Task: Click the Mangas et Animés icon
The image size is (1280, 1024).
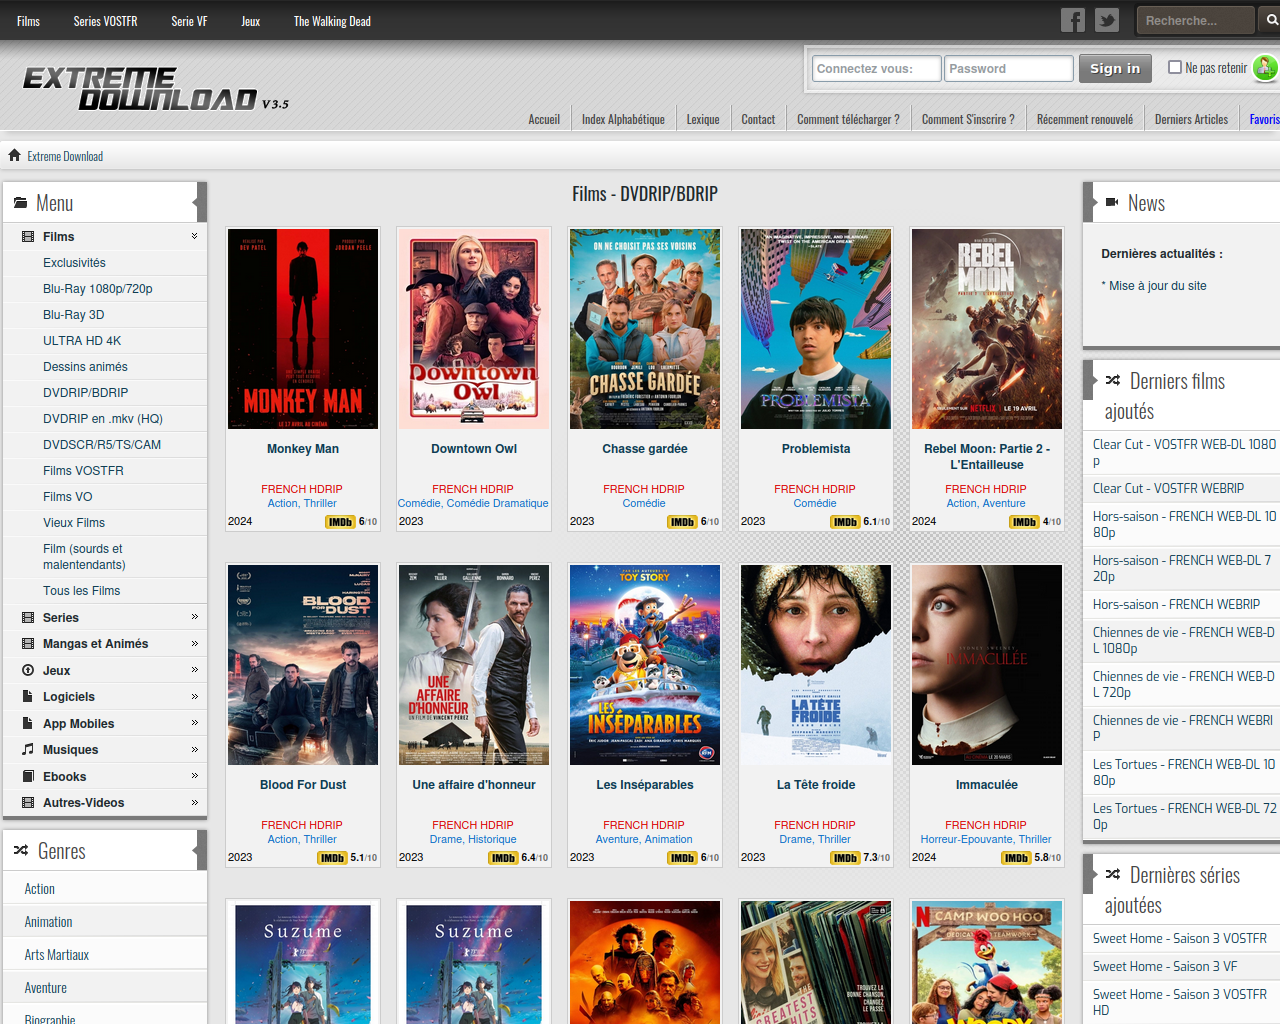Action: [x=28, y=644]
